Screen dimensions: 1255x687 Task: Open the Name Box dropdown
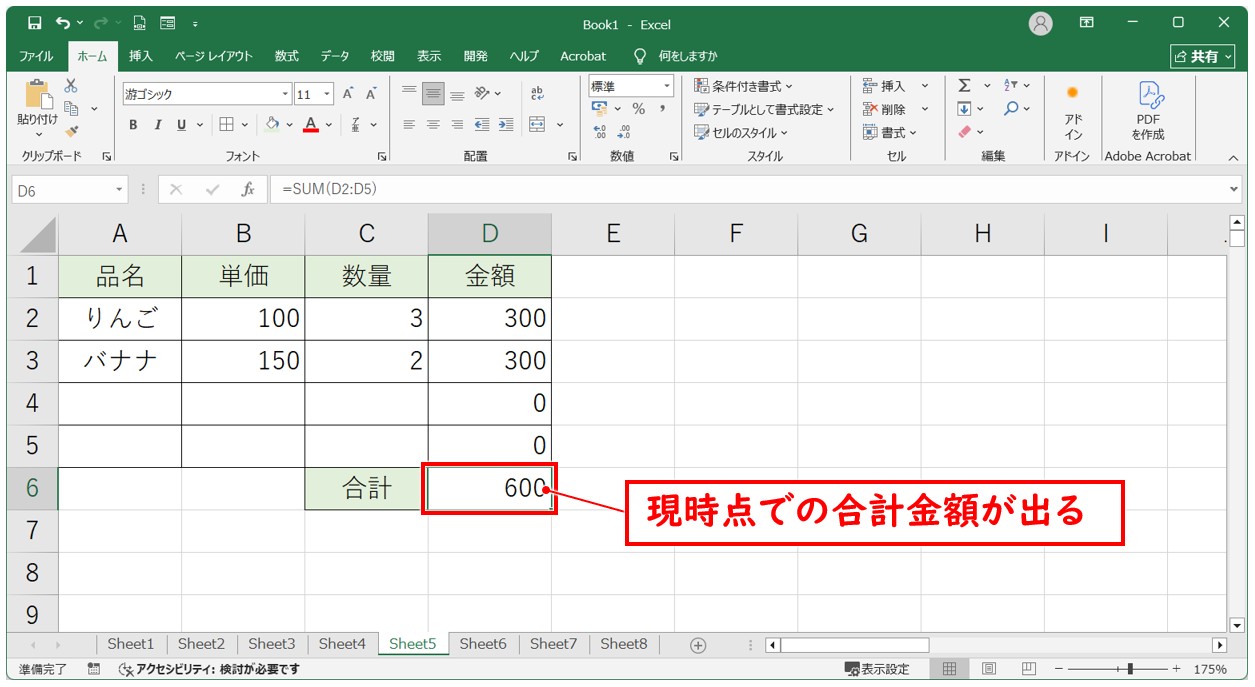point(120,189)
